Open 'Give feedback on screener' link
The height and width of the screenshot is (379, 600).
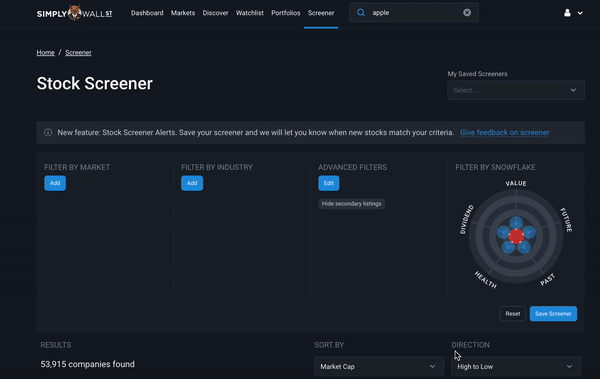(504, 132)
